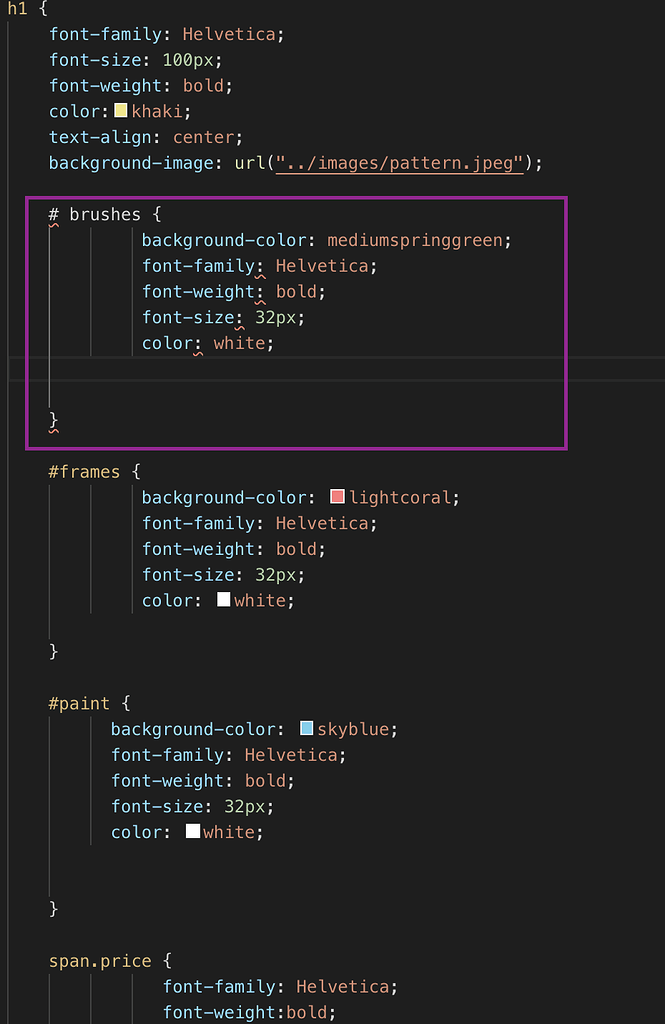Image resolution: width=665 pixels, height=1024 pixels.
Task: Click the closing brace of the #frames rule
Action: [54, 651]
